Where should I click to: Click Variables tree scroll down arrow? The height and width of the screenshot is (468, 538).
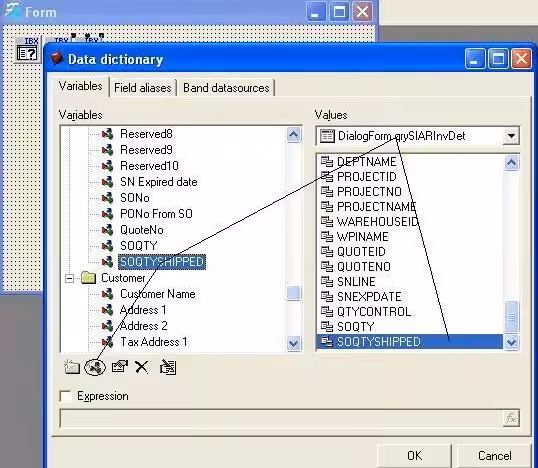point(294,343)
